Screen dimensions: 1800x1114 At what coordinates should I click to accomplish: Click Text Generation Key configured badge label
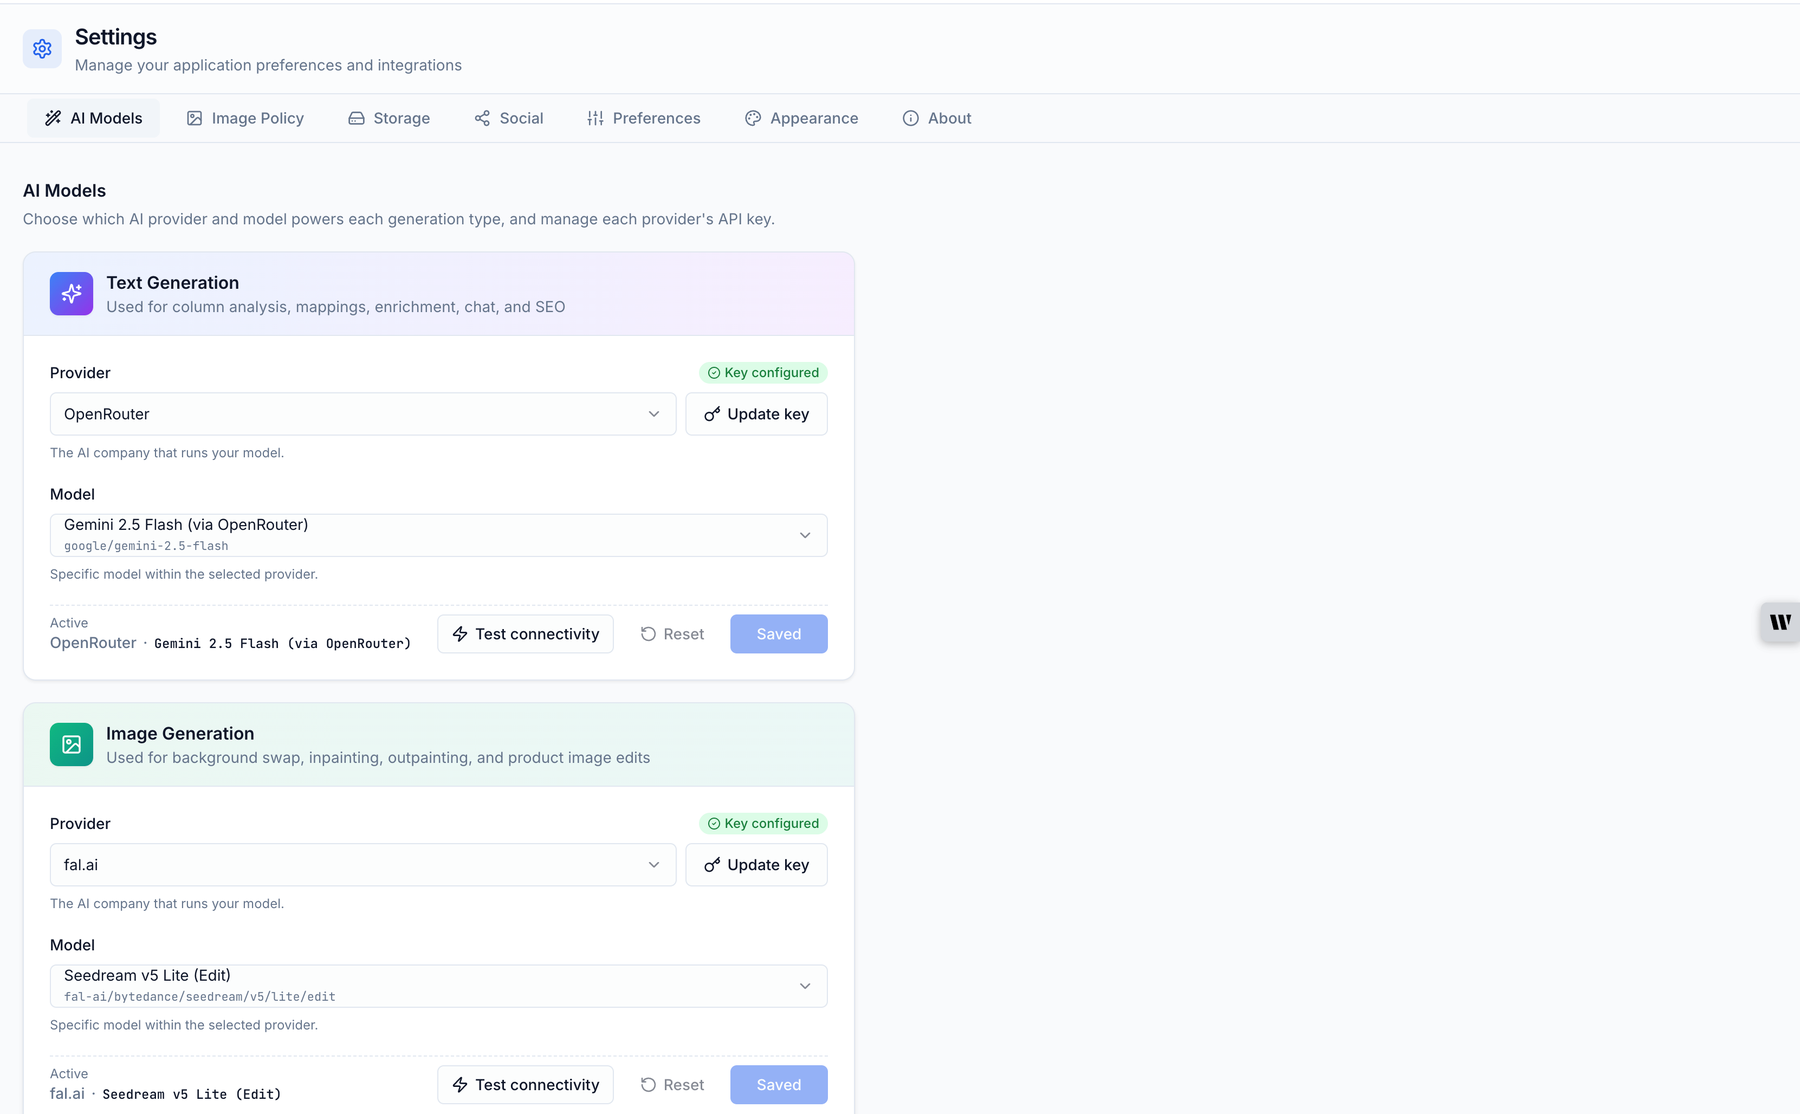click(772, 373)
